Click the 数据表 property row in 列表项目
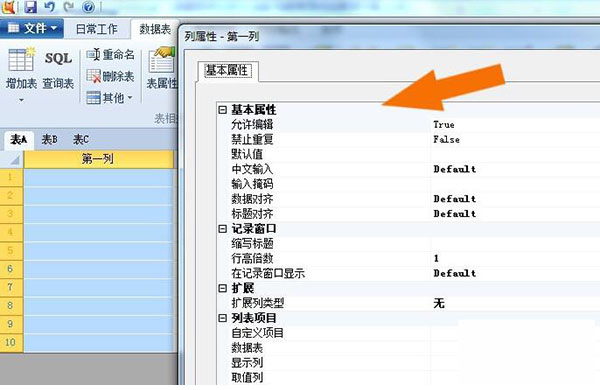The image size is (600, 390). (x=408, y=348)
